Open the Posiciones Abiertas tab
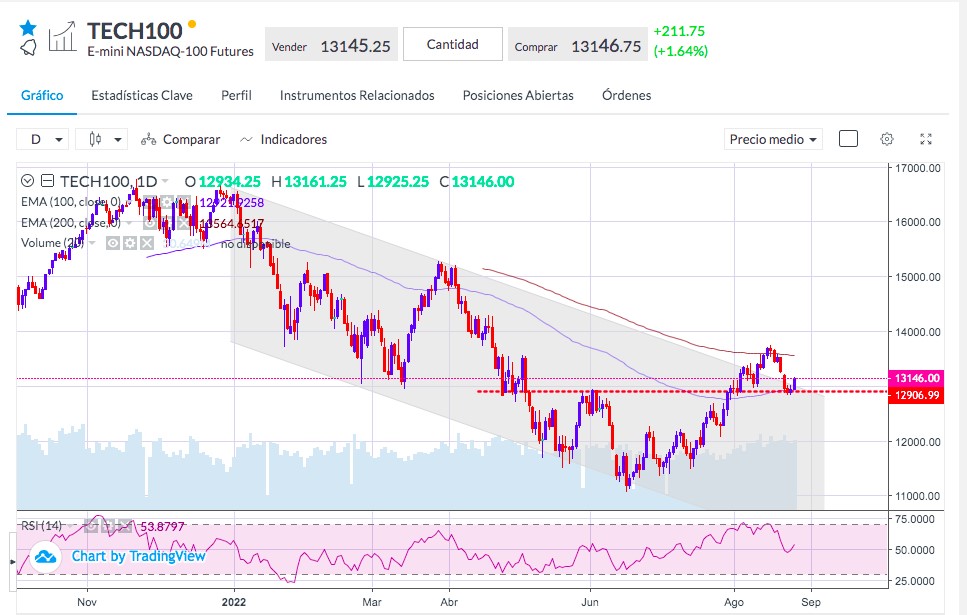Image resolution: width=967 pixels, height=615 pixels. [x=518, y=96]
